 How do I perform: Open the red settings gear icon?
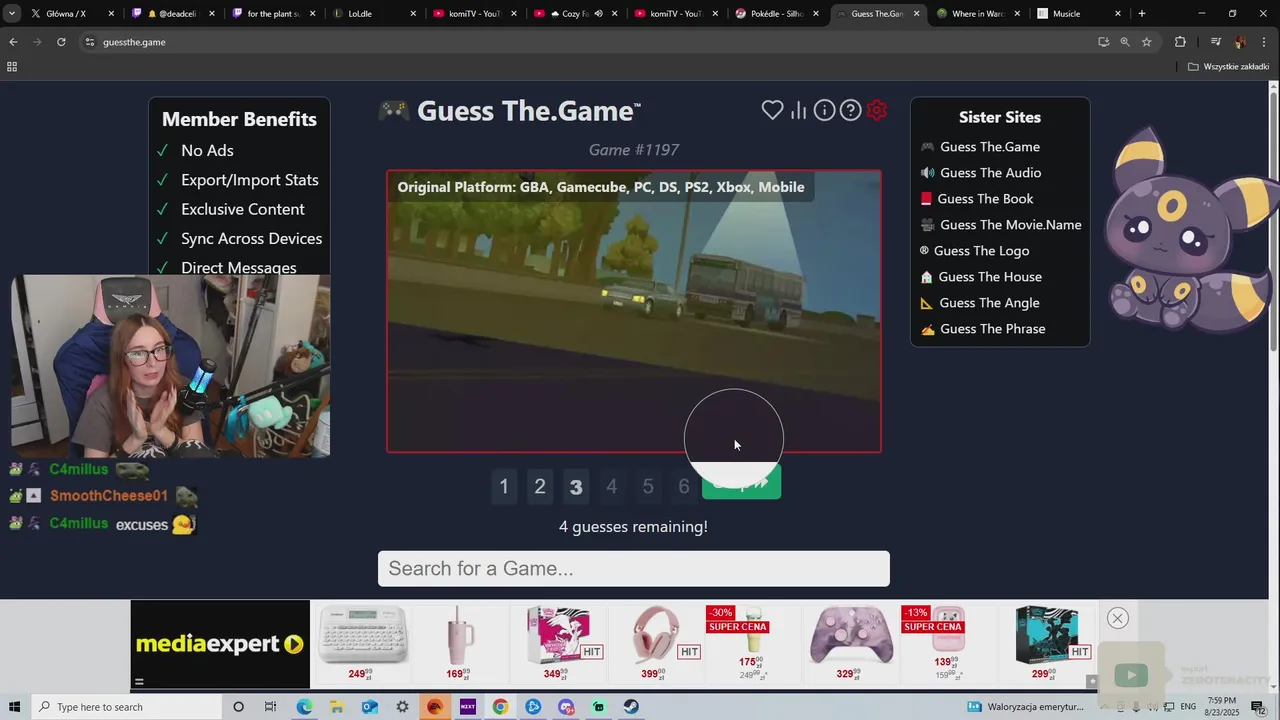(877, 110)
